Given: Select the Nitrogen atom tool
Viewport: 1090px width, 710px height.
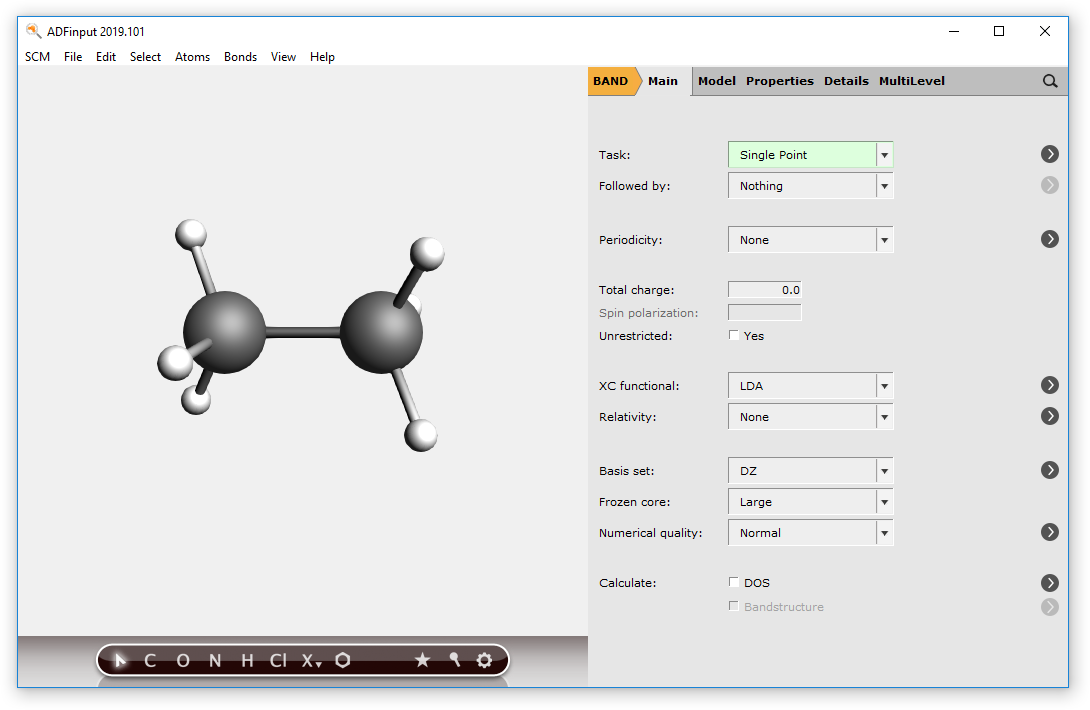Looking at the screenshot, I should click(214, 660).
